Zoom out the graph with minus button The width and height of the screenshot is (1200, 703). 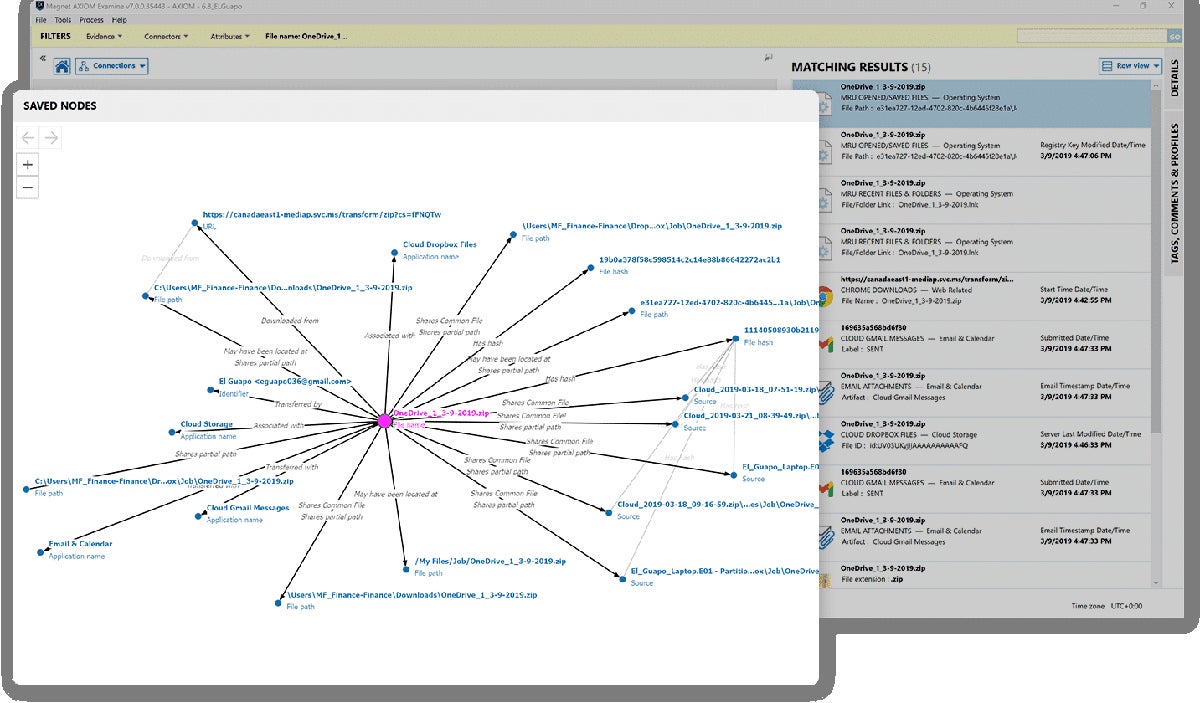(x=28, y=187)
